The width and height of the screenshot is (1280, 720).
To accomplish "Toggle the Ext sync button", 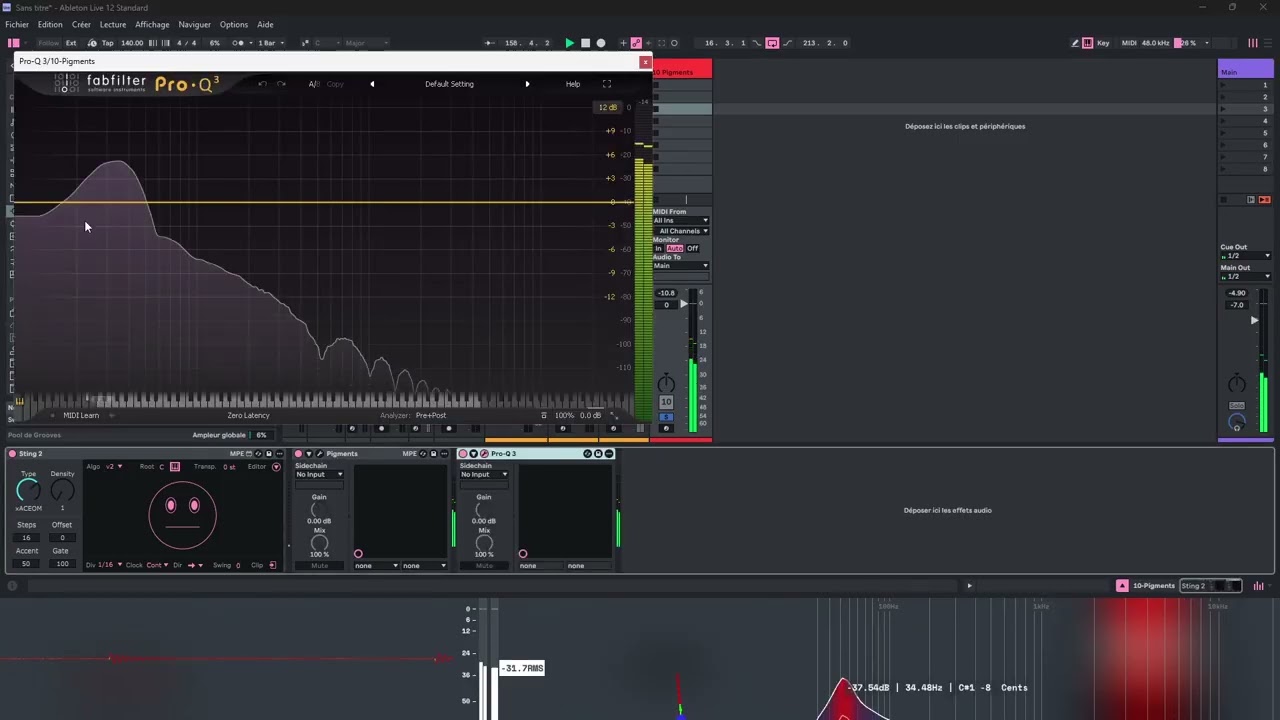I will pyautogui.click(x=71, y=43).
